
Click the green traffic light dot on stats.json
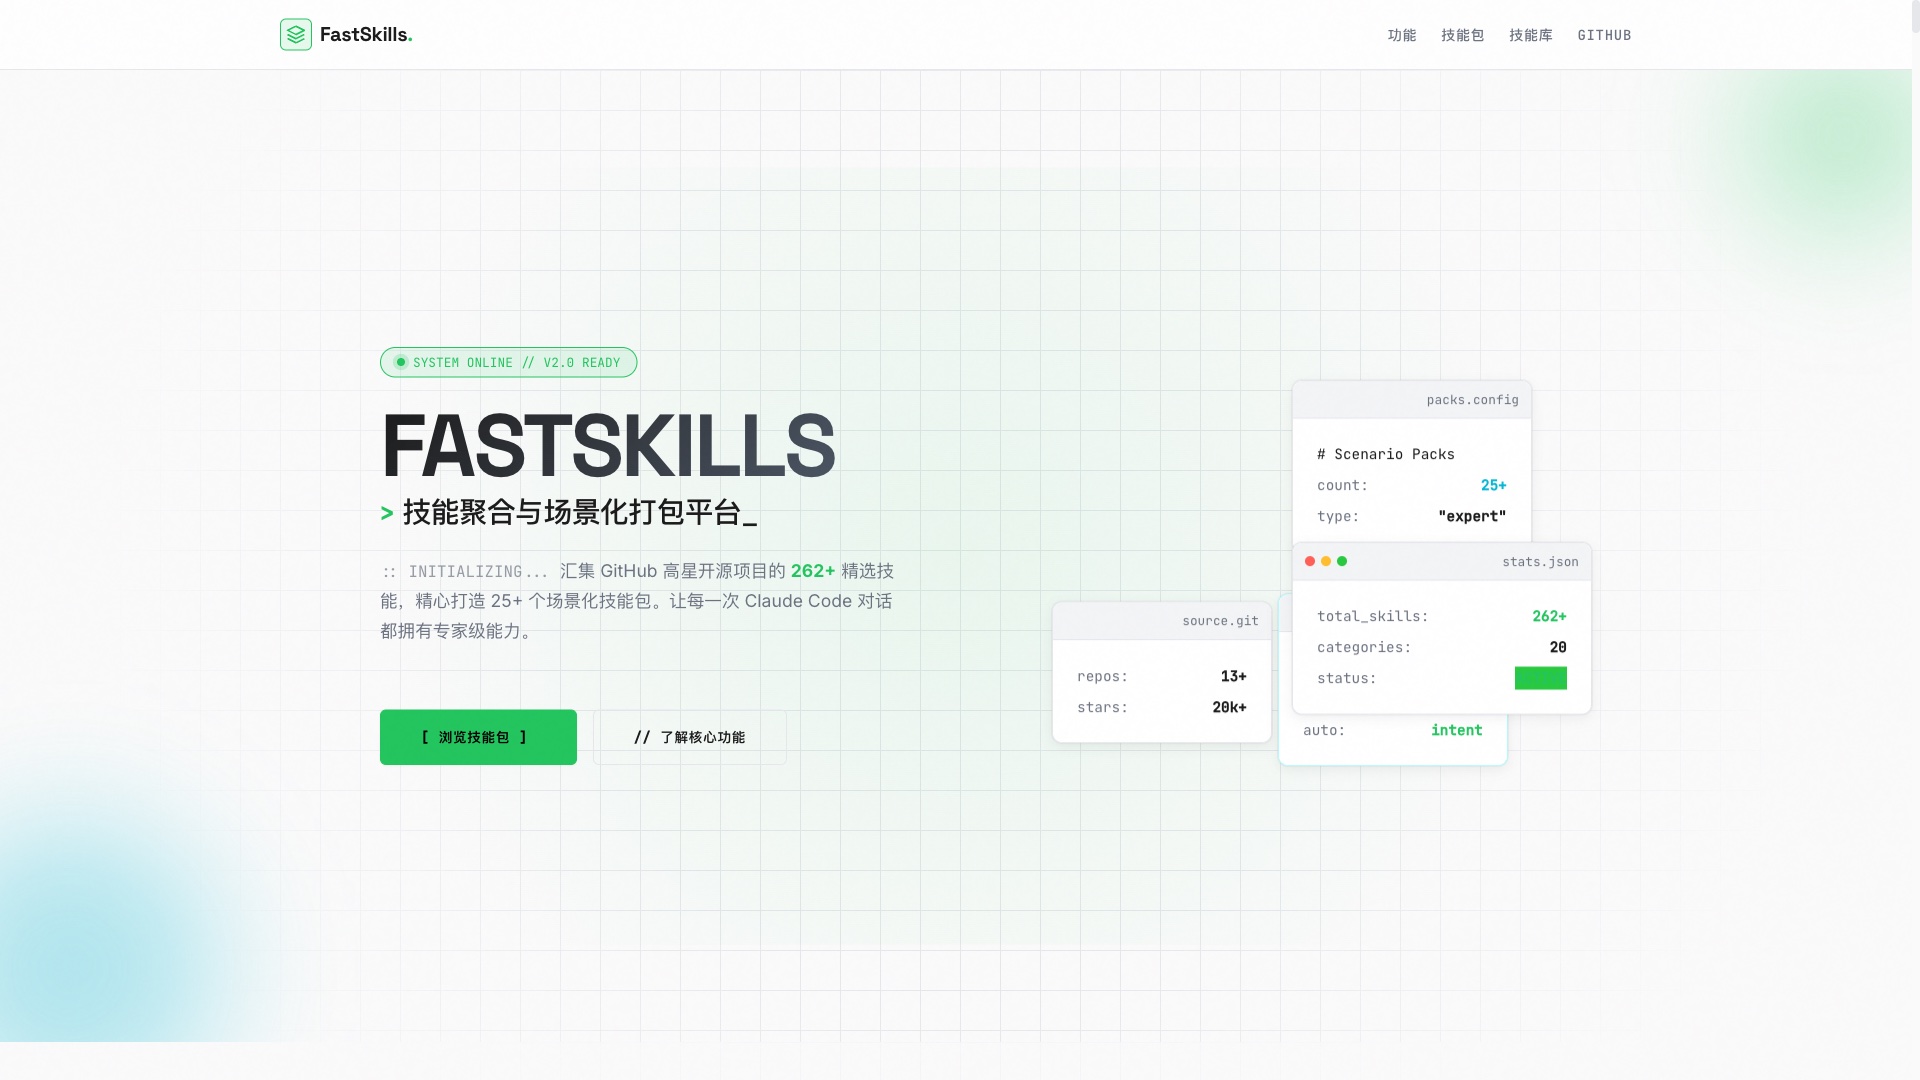1342,561
